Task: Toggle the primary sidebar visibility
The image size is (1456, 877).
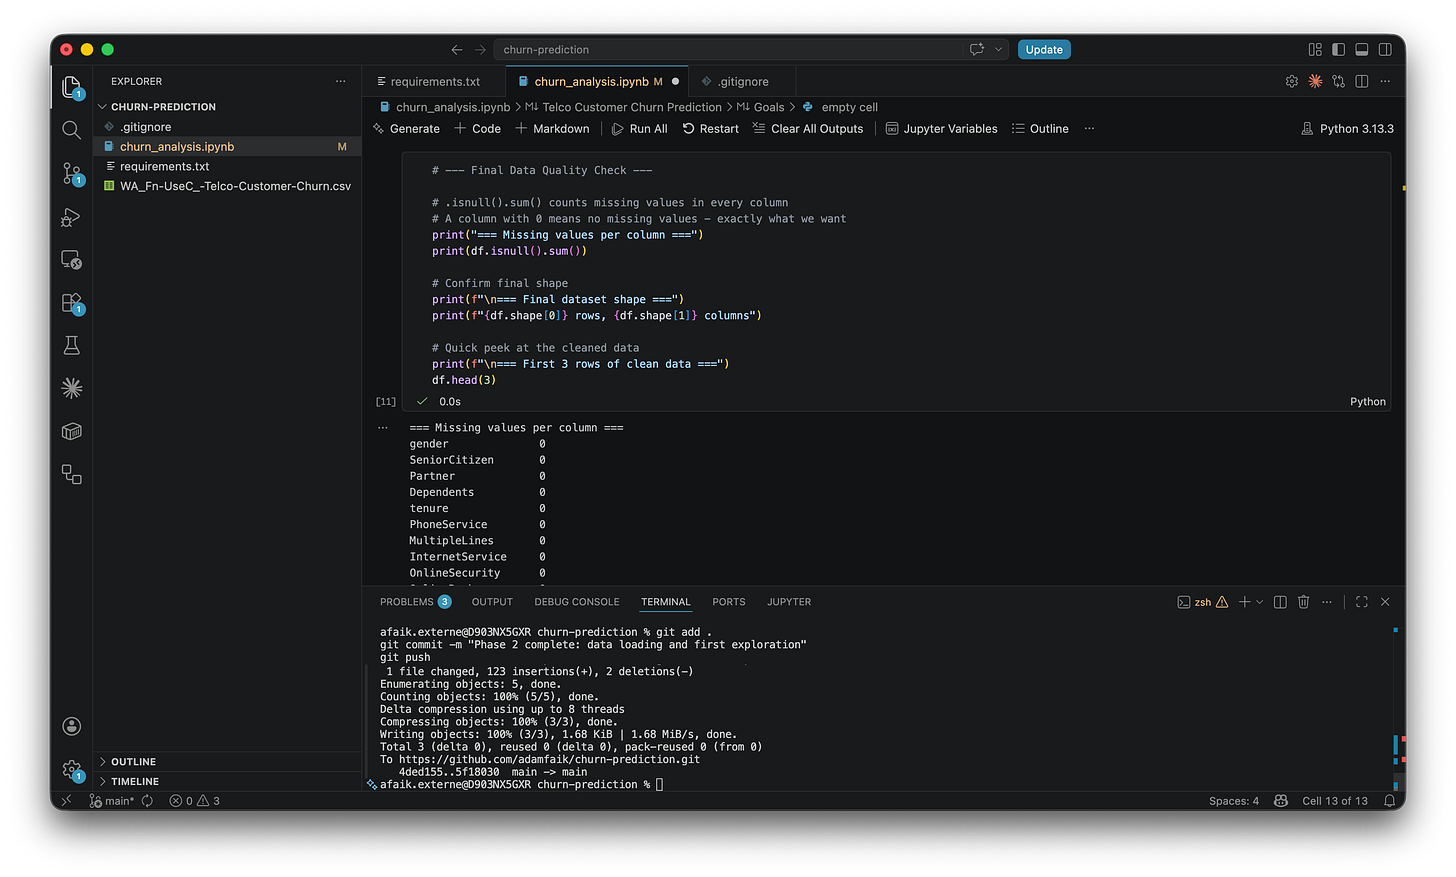Action: tap(1338, 49)
